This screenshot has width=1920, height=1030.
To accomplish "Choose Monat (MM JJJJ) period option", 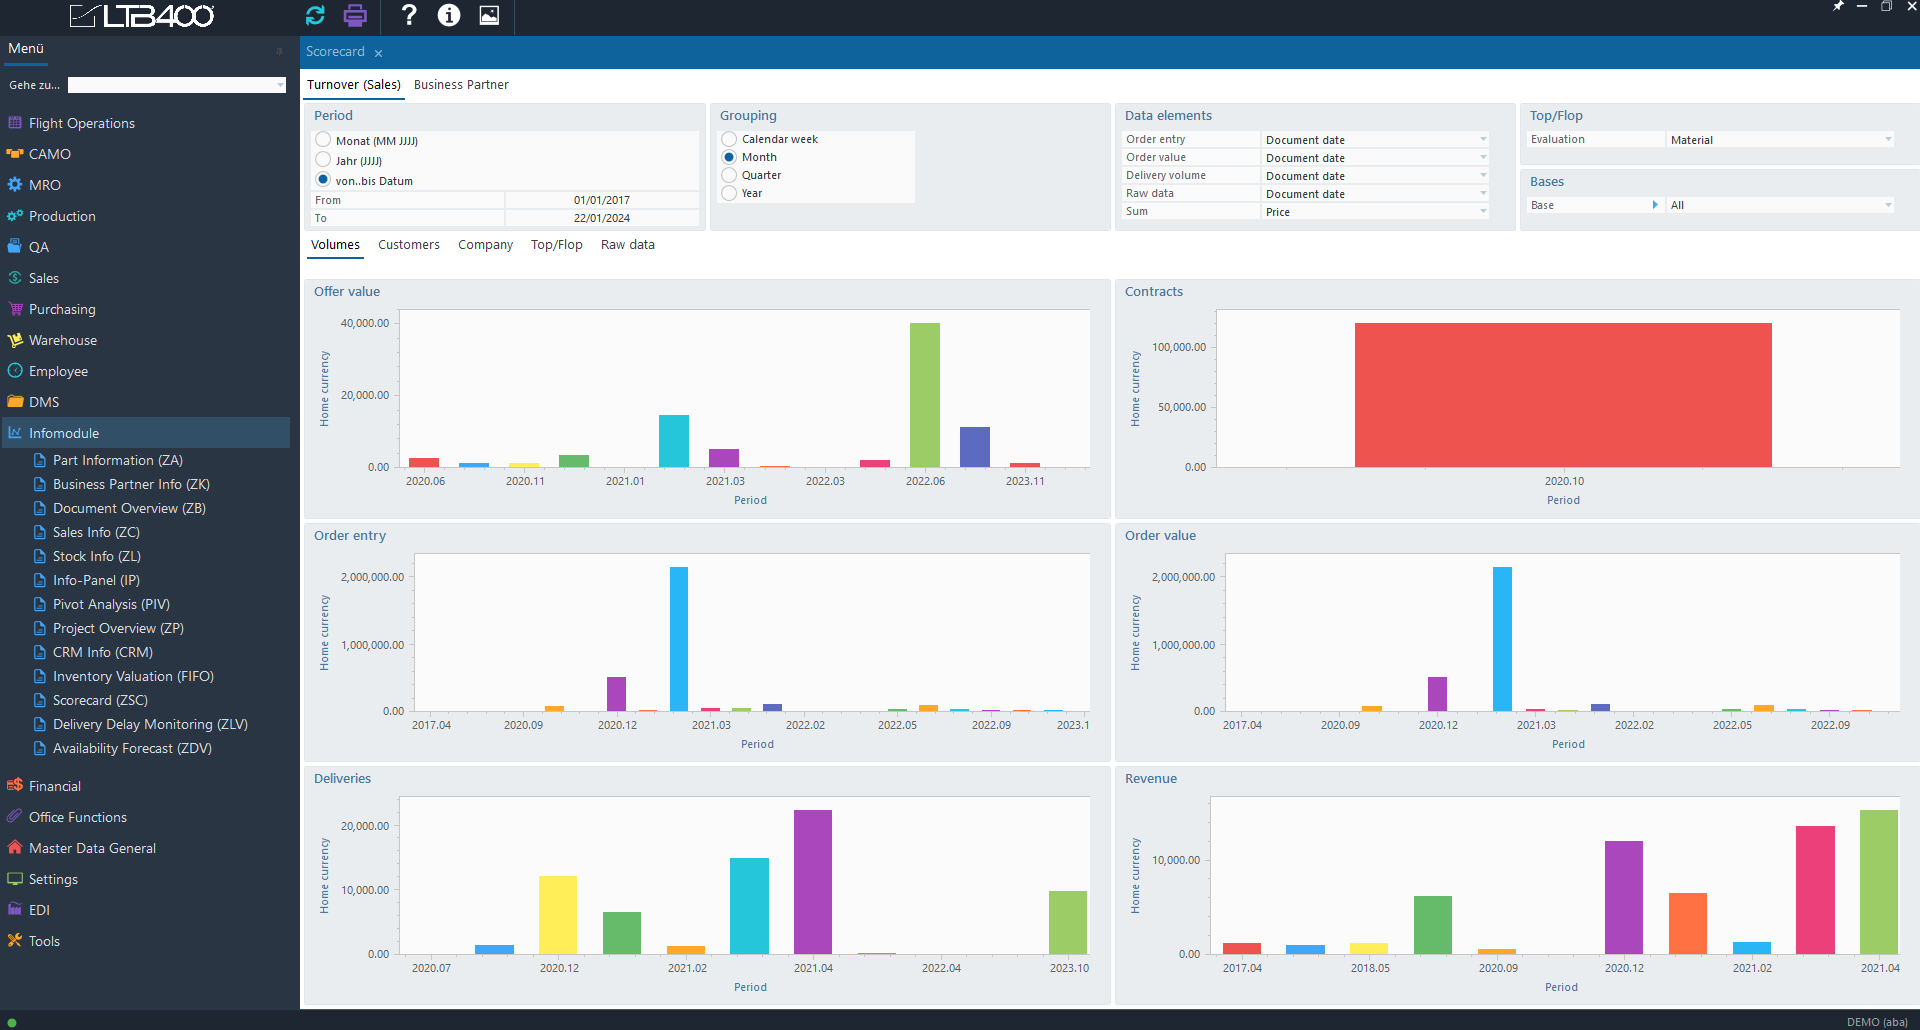I will (x=323, y=140).
